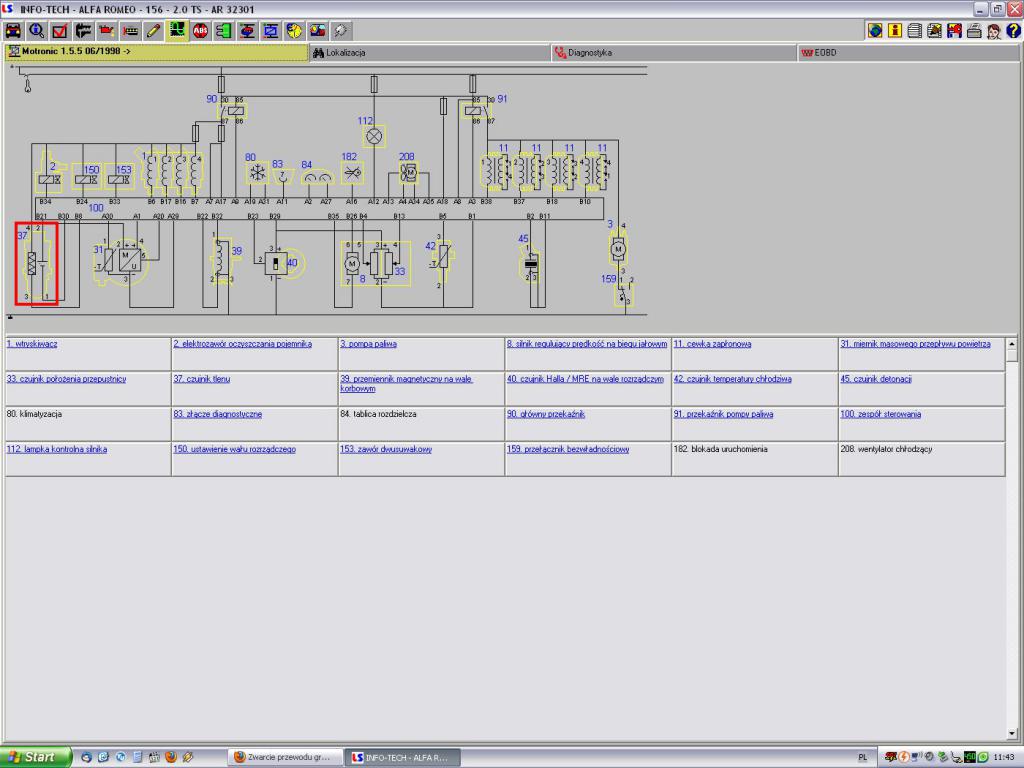
Task: Open '100. zespół sterowania' component link
Action: point(880,414)
